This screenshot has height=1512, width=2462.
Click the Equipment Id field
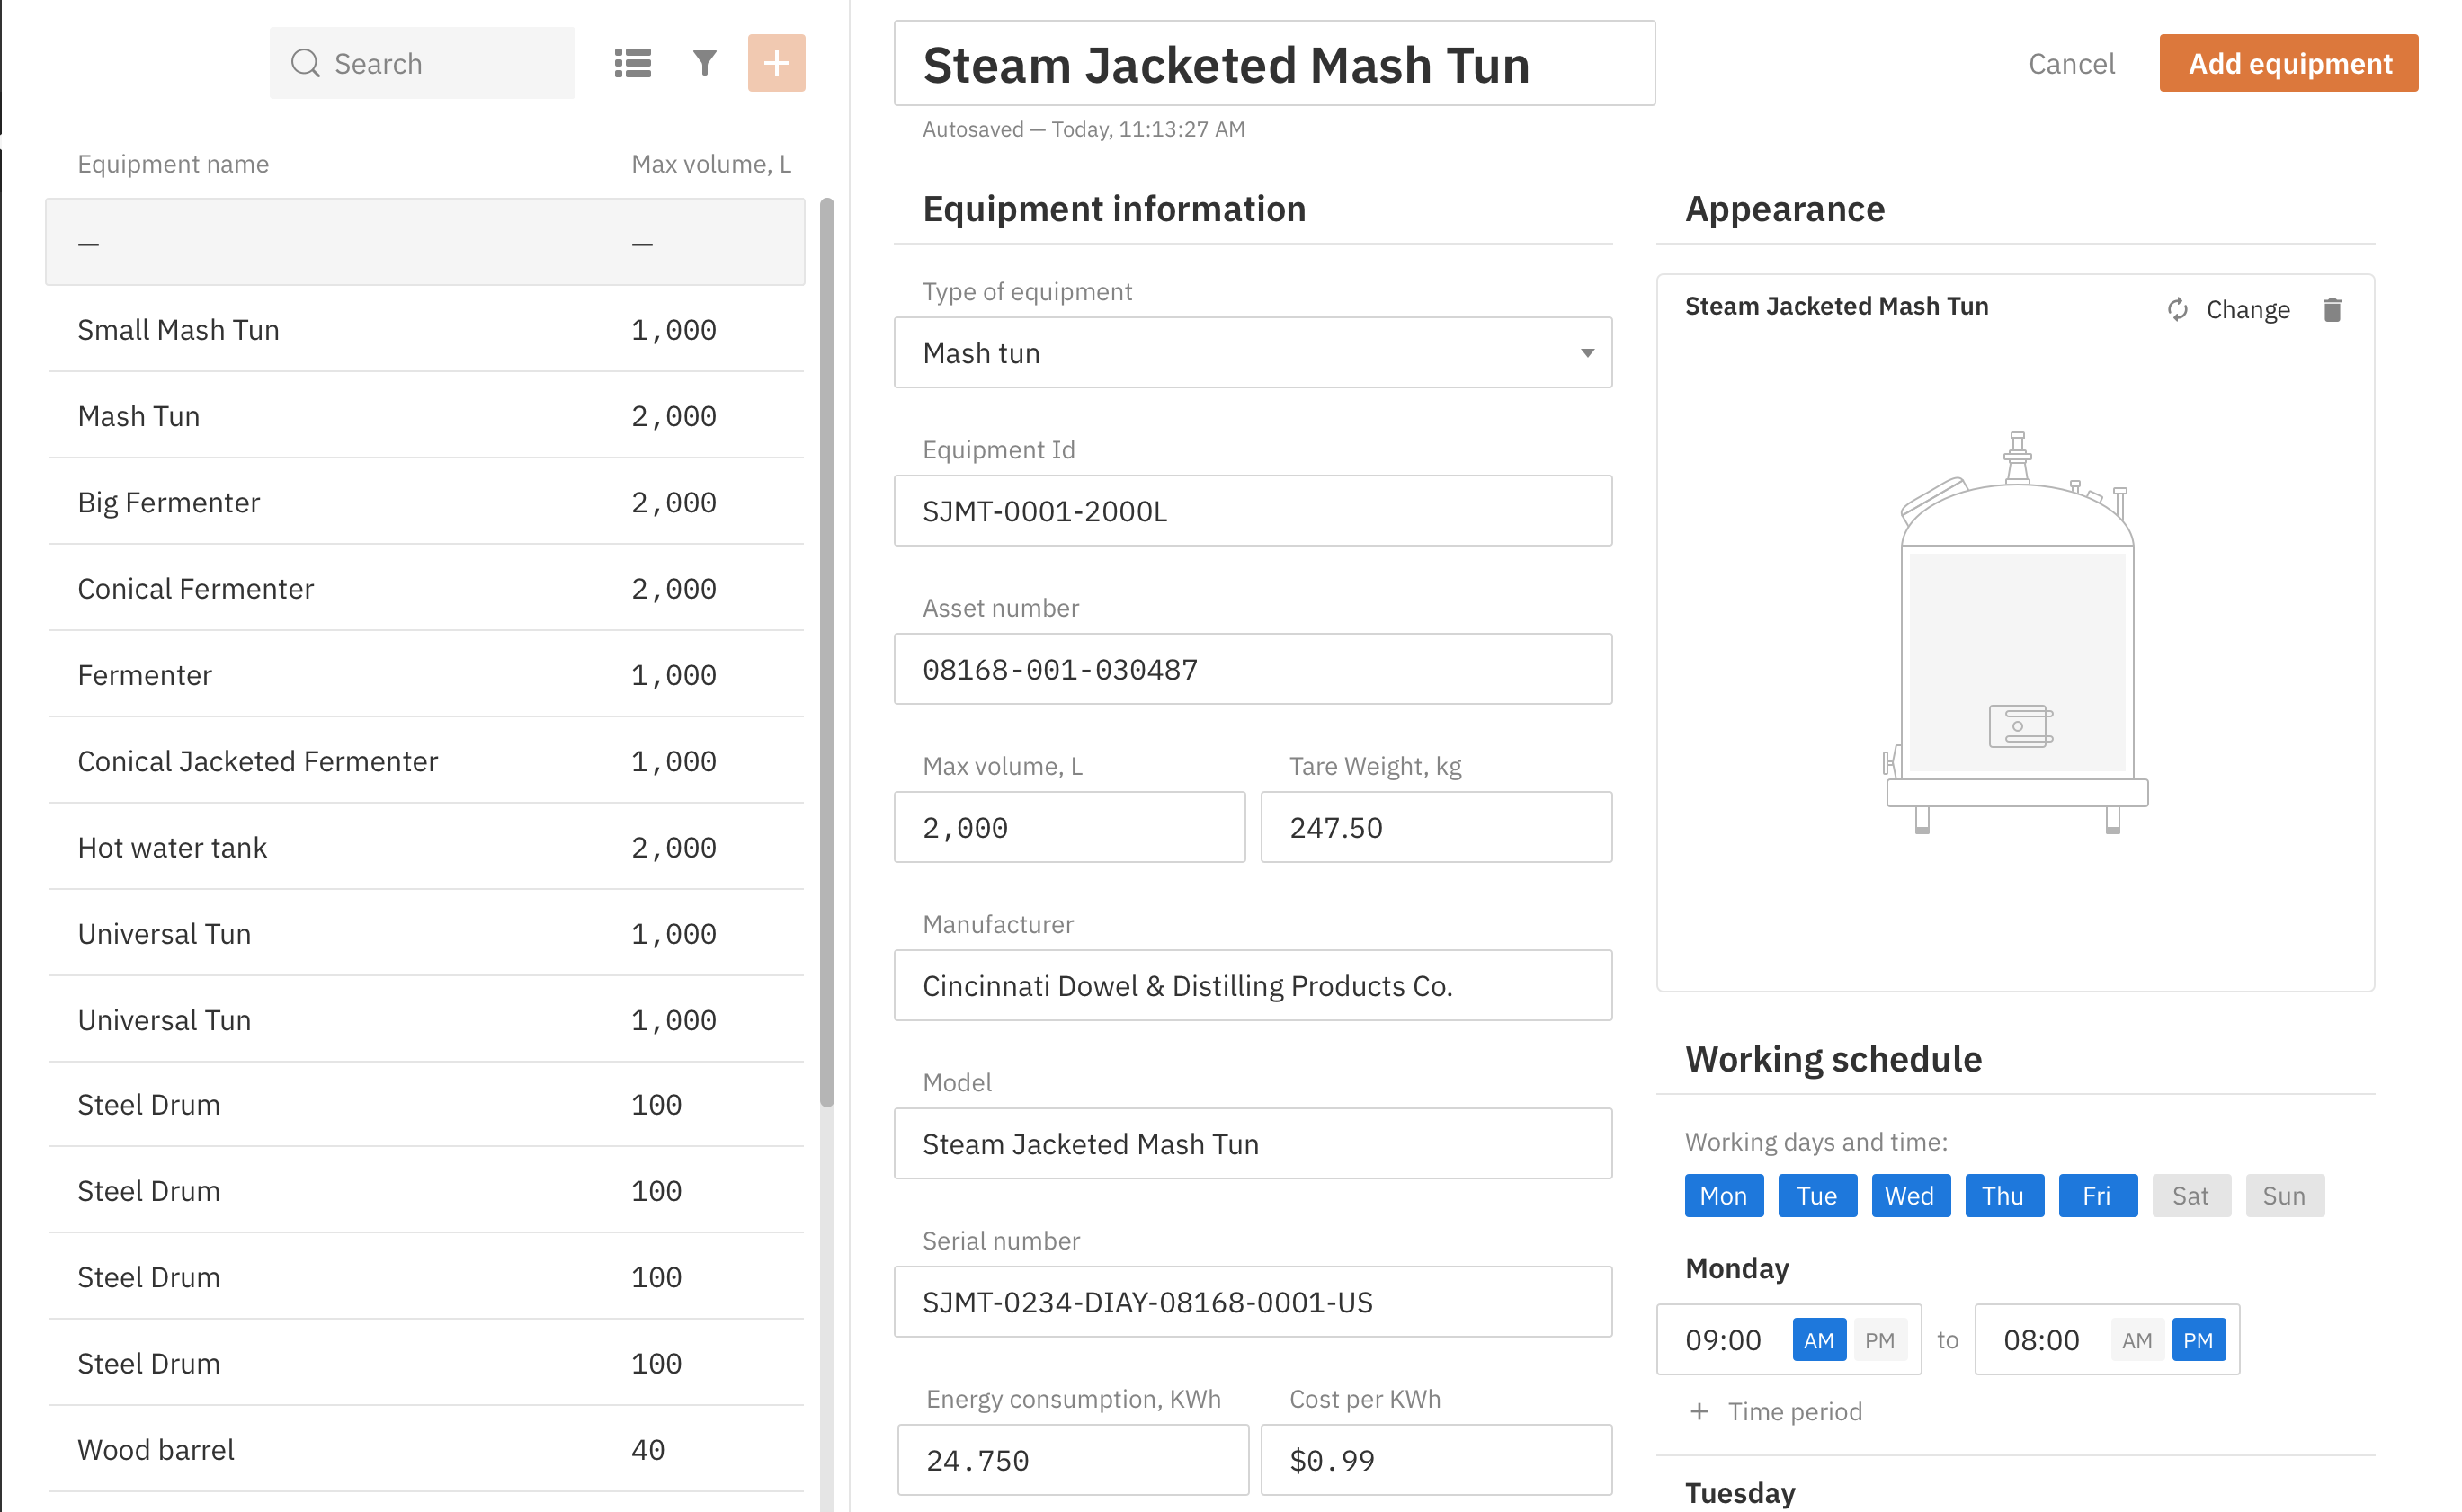[1253, 511]
